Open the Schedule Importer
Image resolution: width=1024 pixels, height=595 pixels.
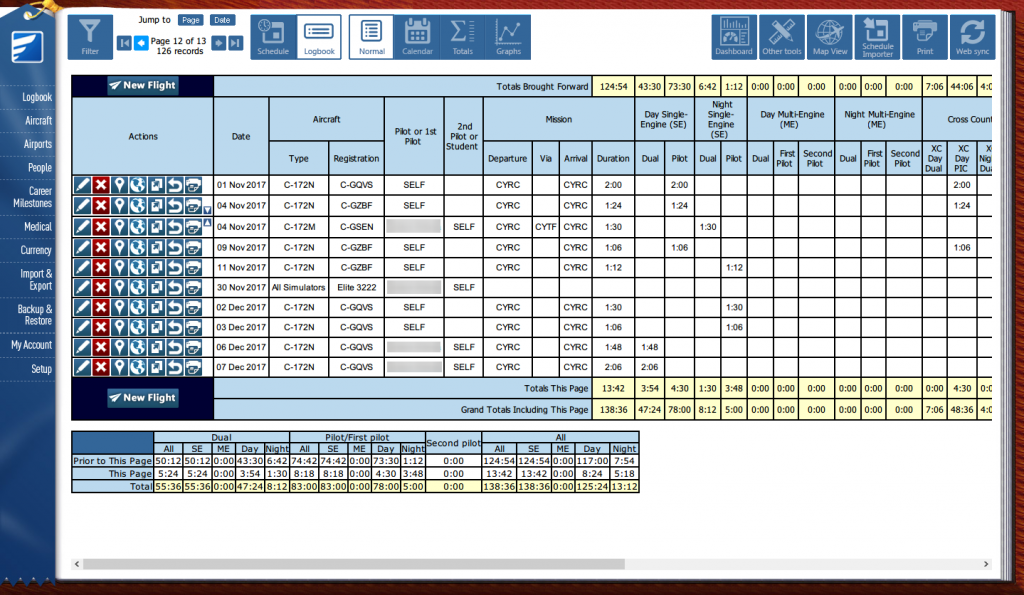[x=878, y=37]
